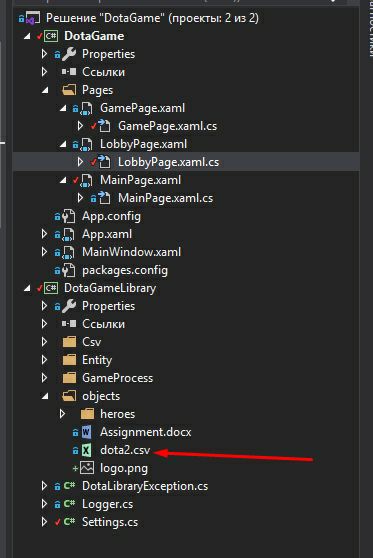The image size is (373, 558).
Task: Collapse the MainPage.xaml node
Action: 63,180
